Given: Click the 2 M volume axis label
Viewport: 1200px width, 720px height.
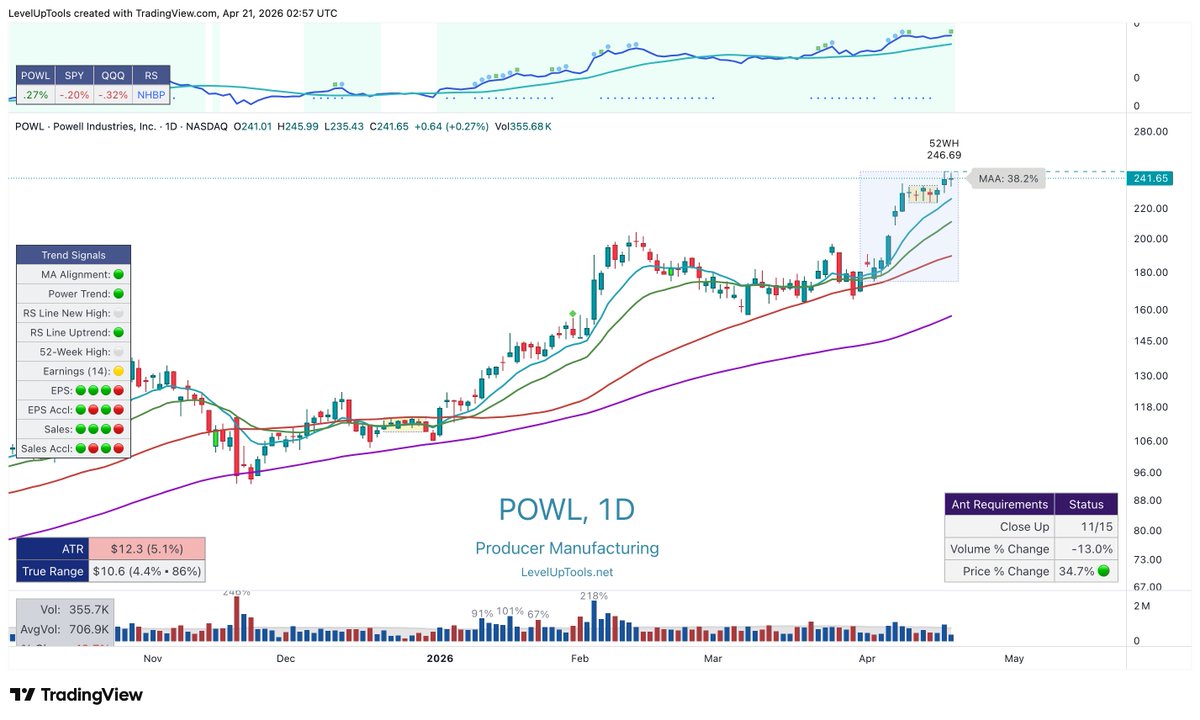Looking at the screenshot, I should (x=1141, y=607).
